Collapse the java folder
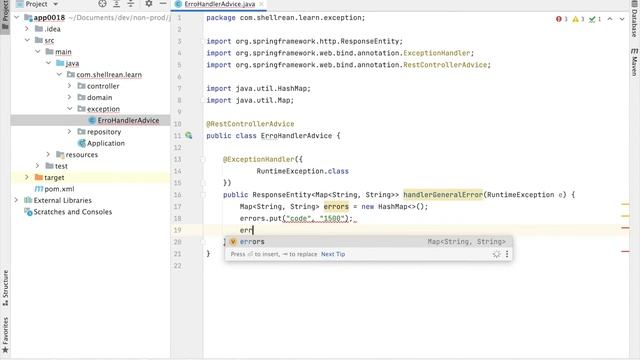Screen dimensions: 640x360 click(48, 63)
